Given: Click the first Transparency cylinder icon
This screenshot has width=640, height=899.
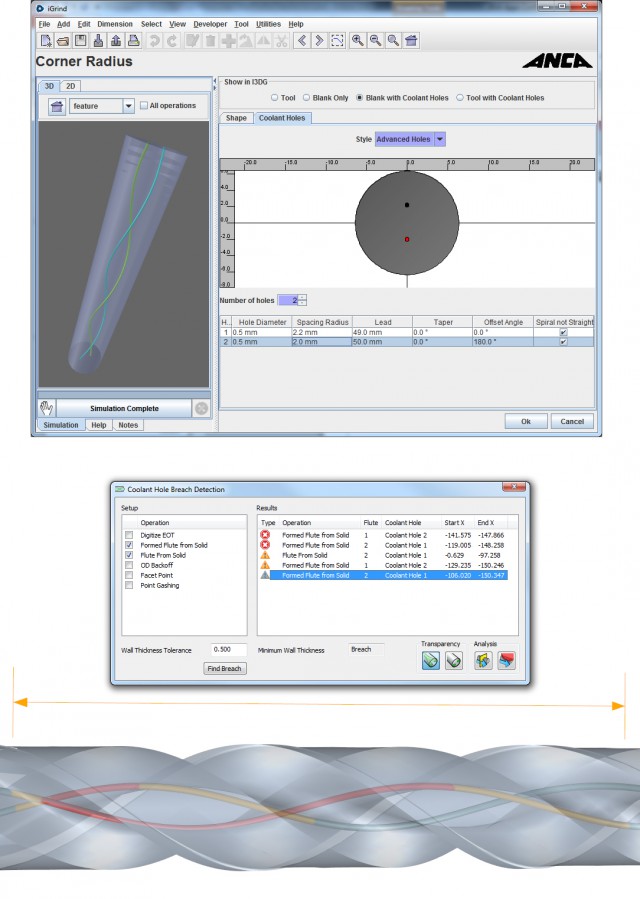Looking at the screenshot, I should (431, 660).
